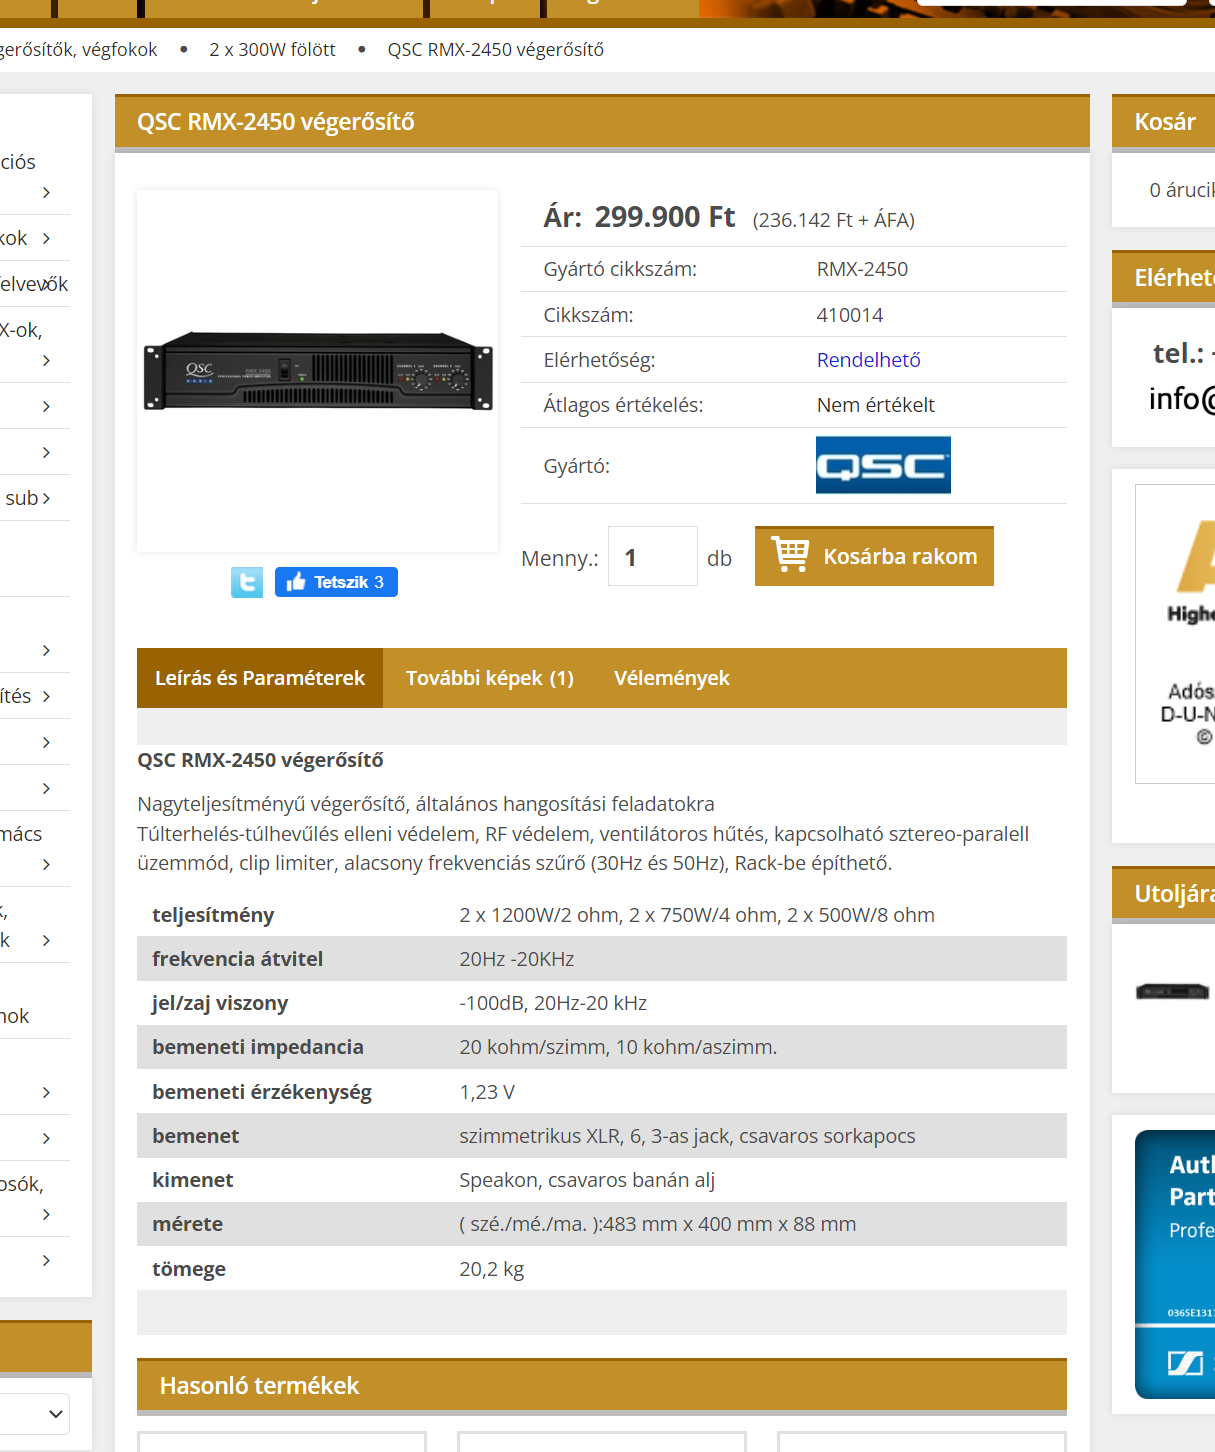This screenshot has width=1215, height=1452.
Task: Click the shopping cart icon on Kosárba rakom
Action: pos(790,555)
